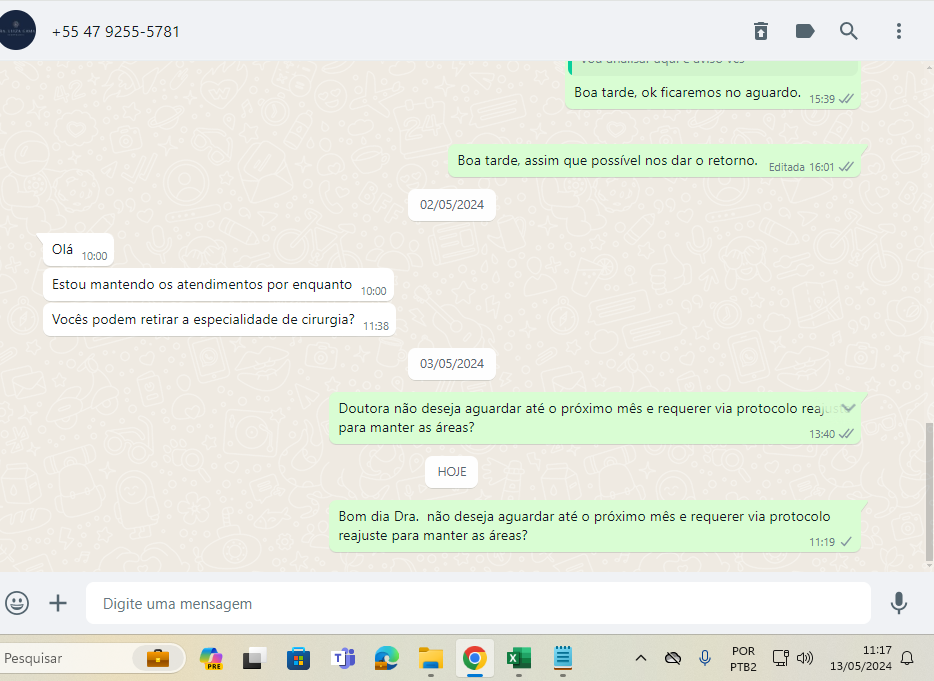Search messages with the magnifier icon
Screen dimensions: 934x681
click(848, 31)
